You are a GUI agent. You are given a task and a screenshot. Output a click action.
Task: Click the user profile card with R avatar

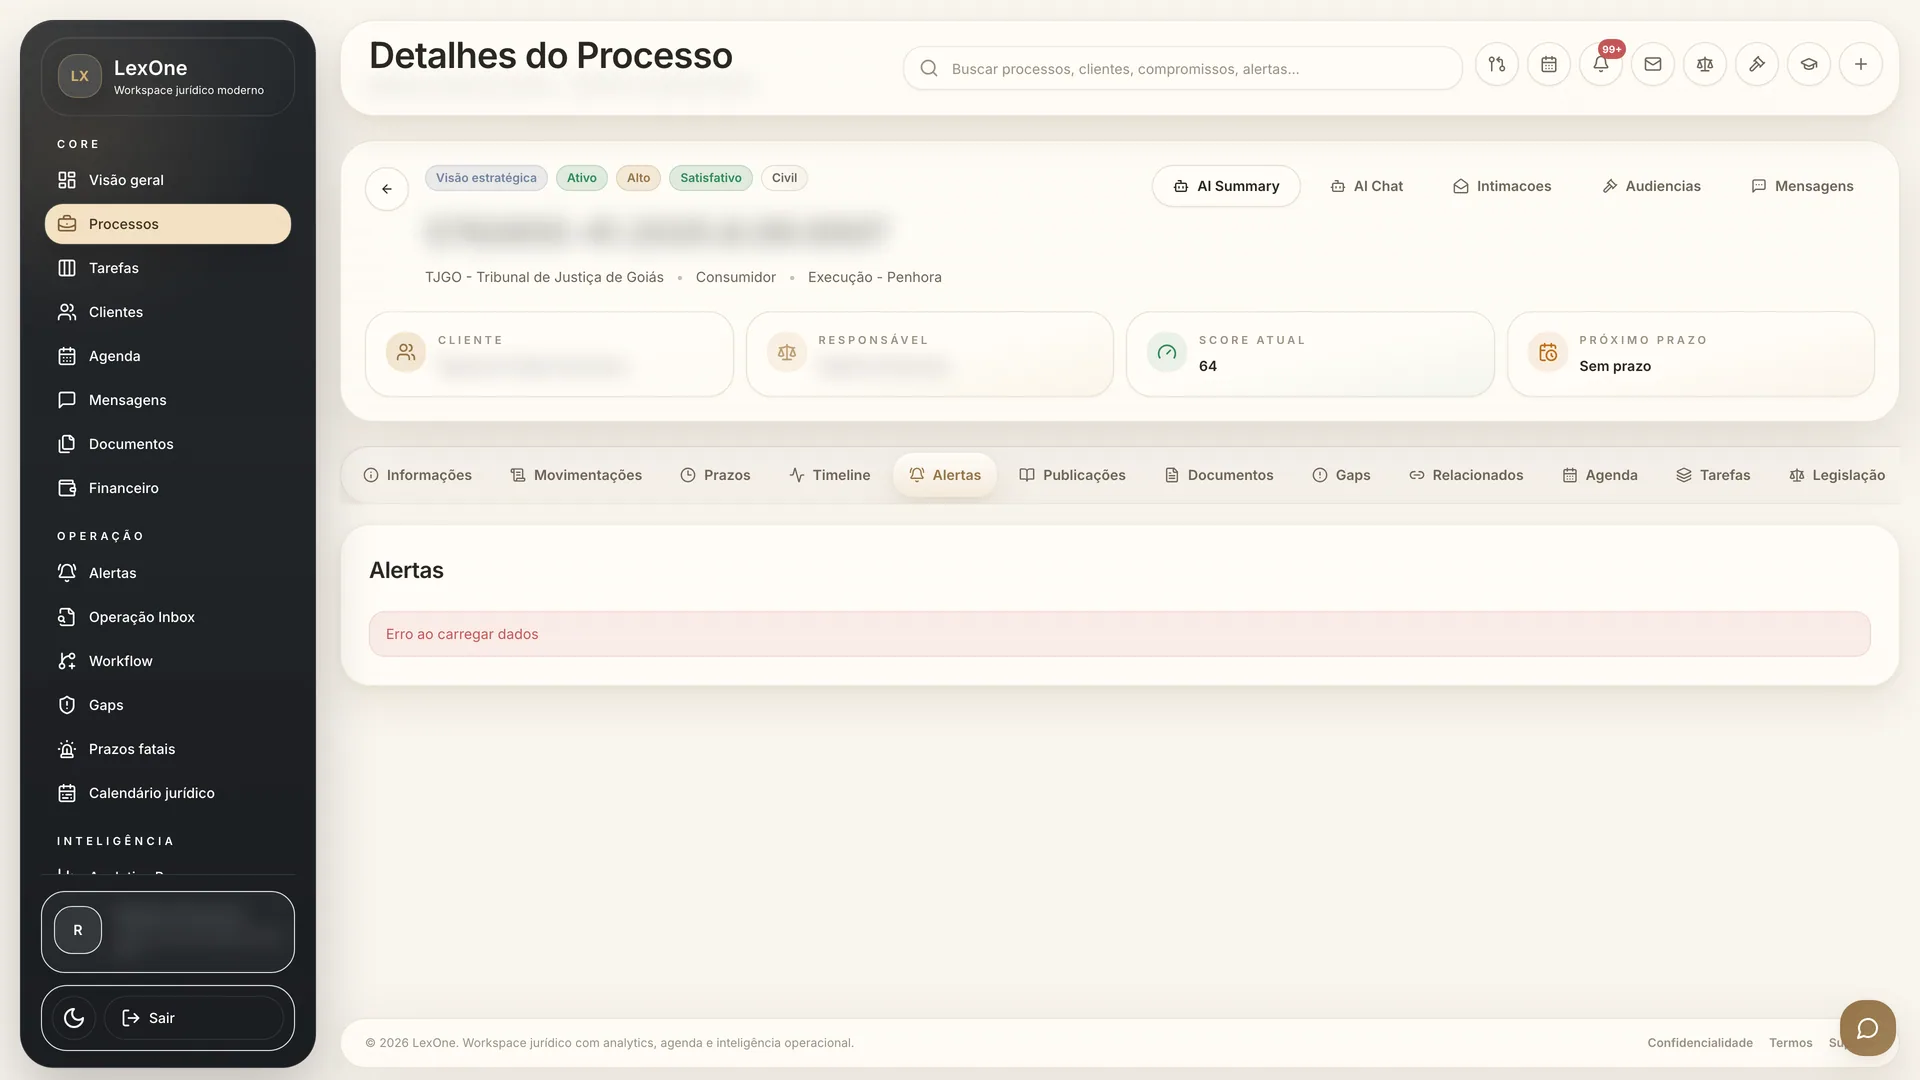click(x=168, y=931)
